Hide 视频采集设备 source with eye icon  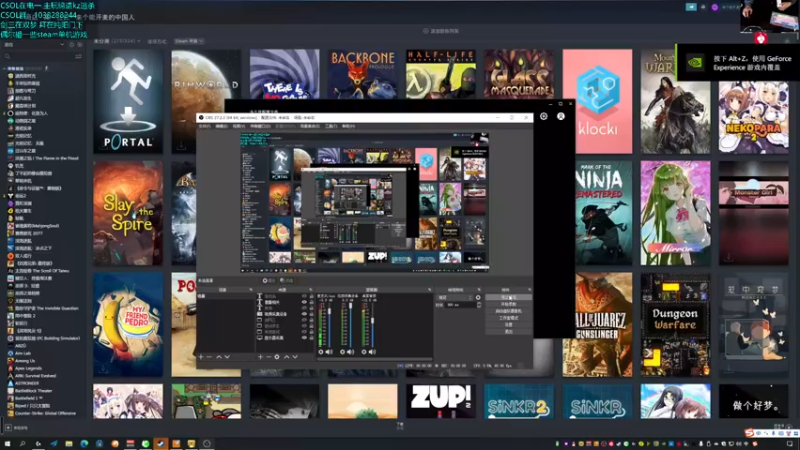305,314
